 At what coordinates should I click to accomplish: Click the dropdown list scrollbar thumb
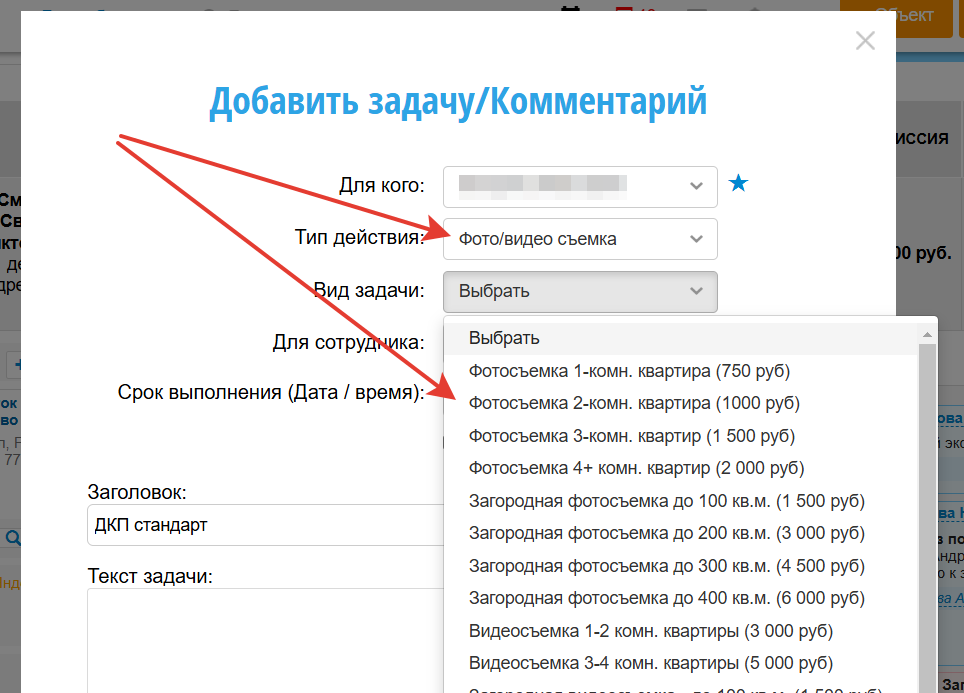point(927,500)
